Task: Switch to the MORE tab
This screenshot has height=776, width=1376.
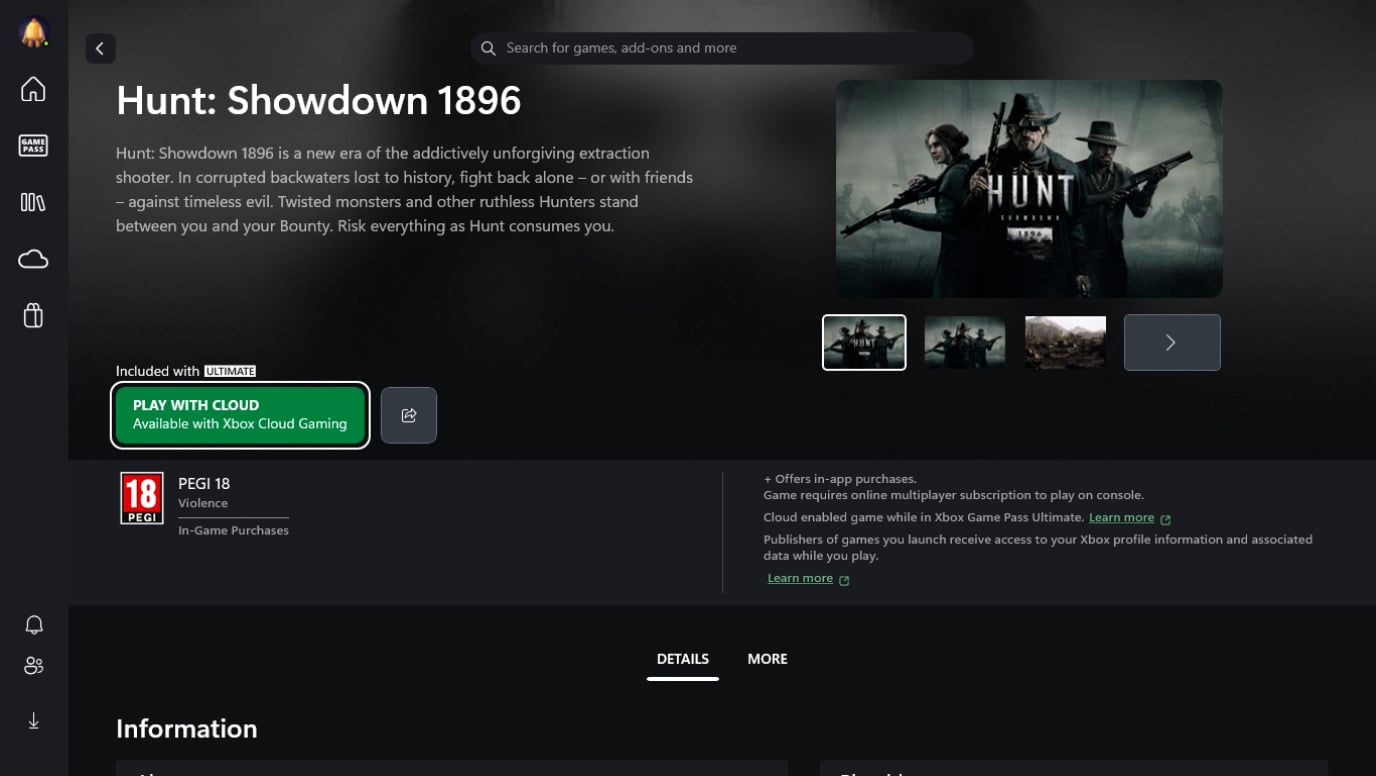Action: point(767,659)
